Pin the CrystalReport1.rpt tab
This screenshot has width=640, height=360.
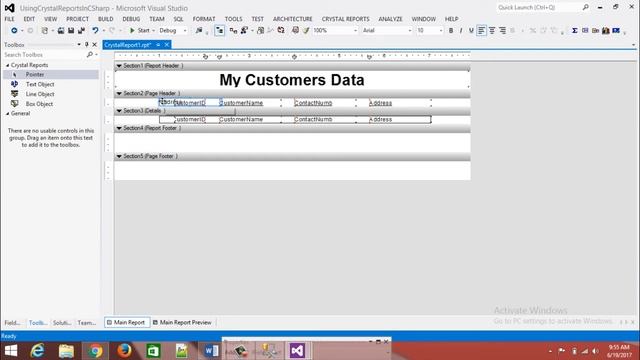158,45
